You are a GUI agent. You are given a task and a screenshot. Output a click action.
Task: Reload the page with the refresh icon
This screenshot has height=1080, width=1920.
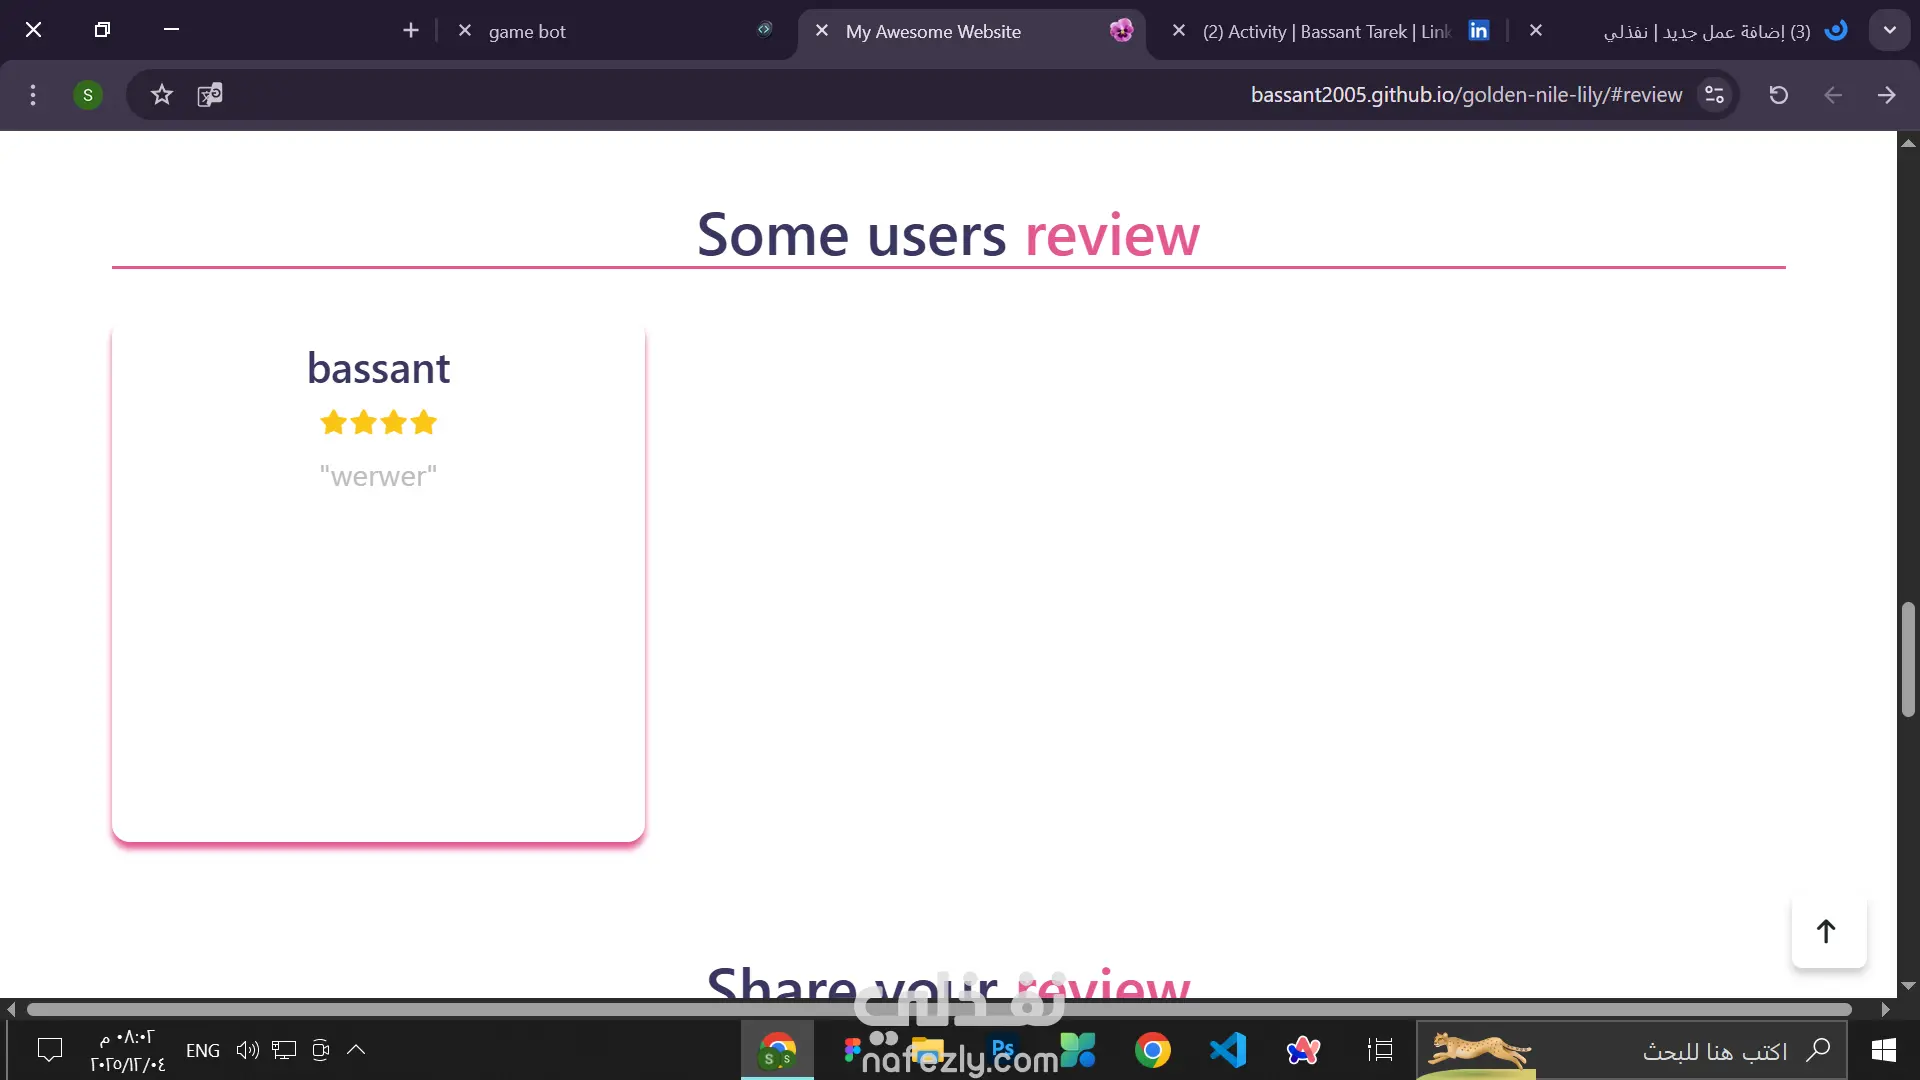1778,95
